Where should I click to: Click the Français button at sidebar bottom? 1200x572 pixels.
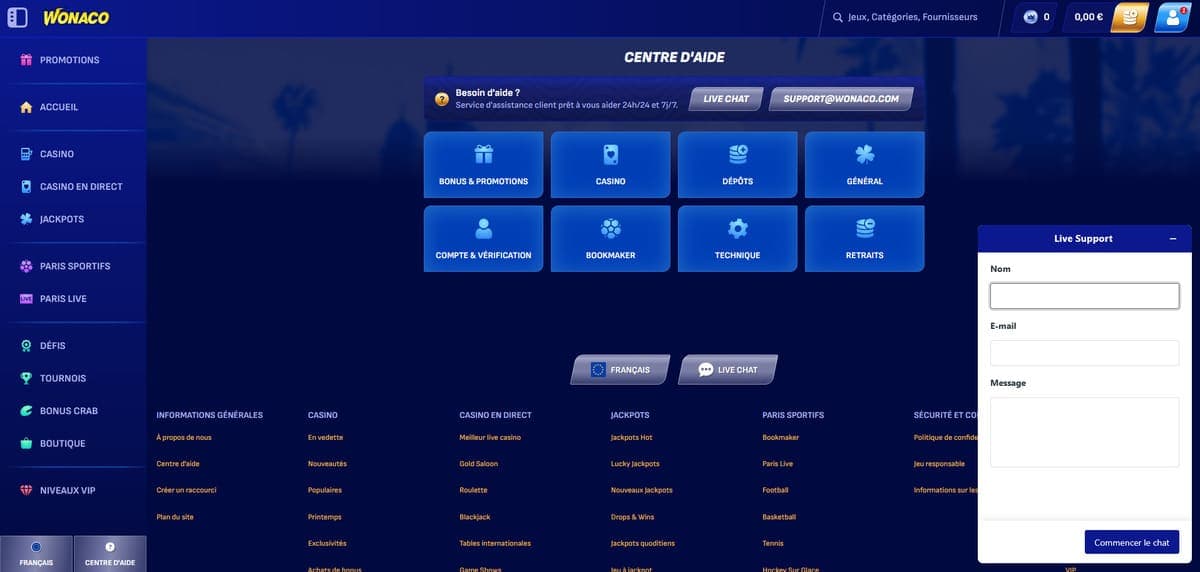[36, 554]
